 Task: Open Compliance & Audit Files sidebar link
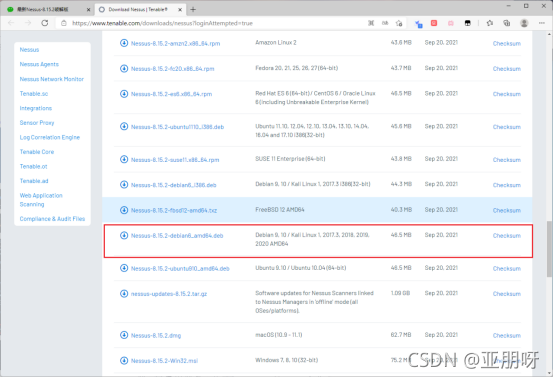52,219
